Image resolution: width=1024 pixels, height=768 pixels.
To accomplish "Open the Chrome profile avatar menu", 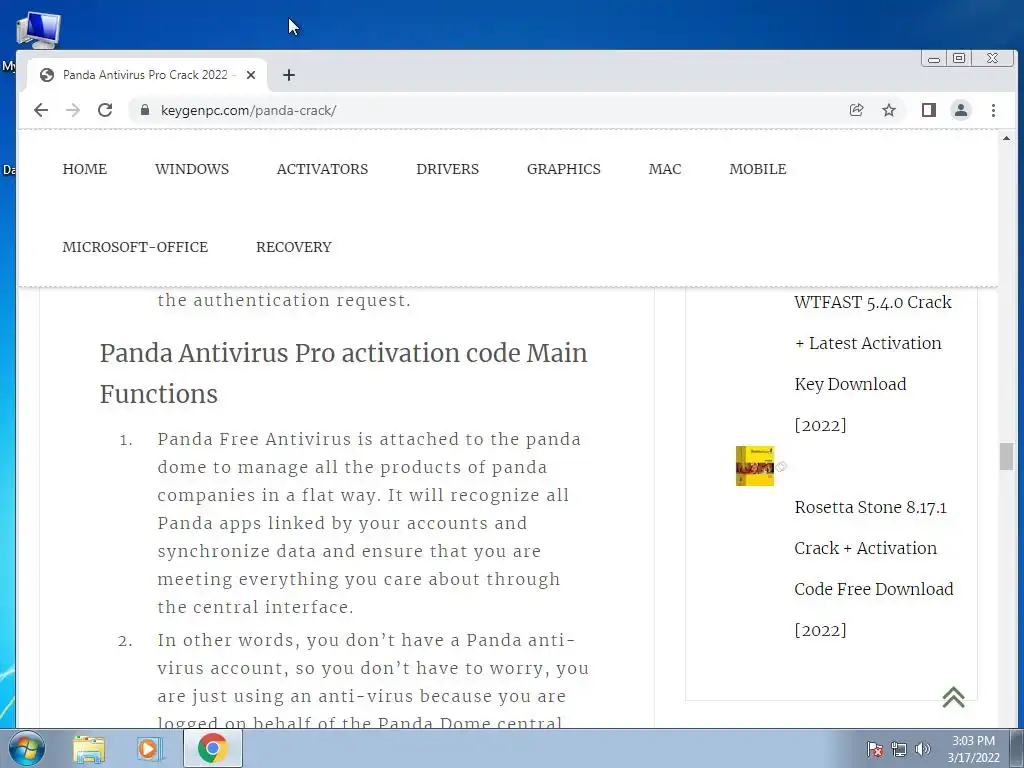I will coord(961,110).
